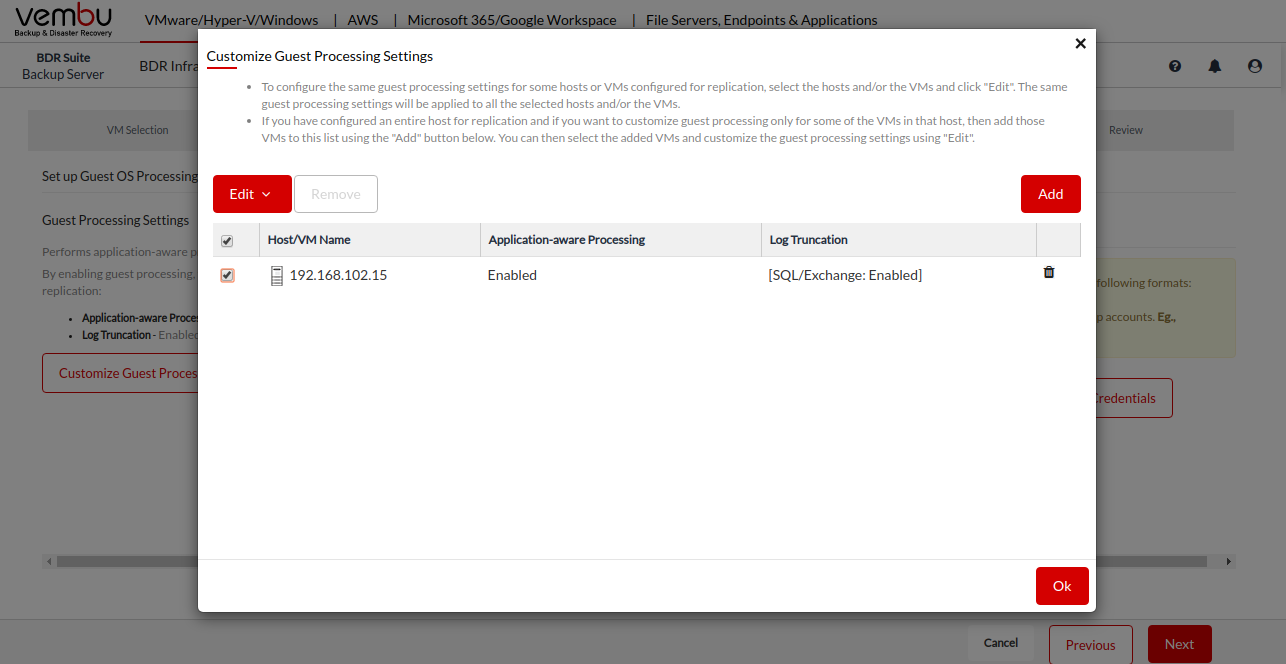Open the notifications bell icon
Image resolution: width=1286 pixels, height=664 pixels.
[x=1215, y=66]
